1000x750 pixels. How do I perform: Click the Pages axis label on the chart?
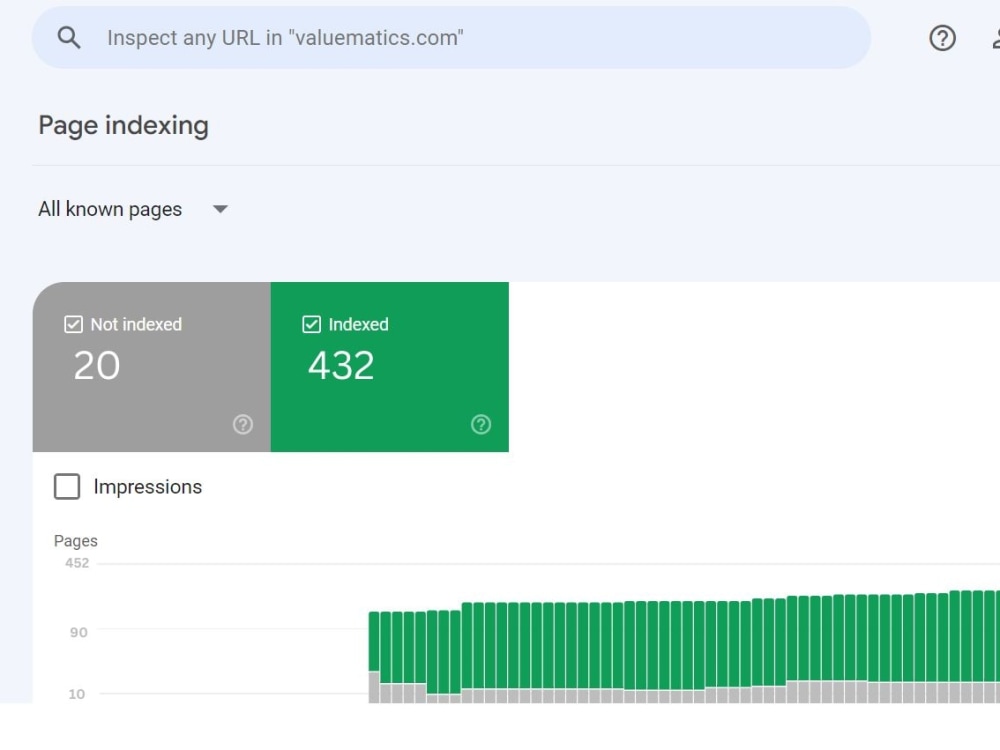coord(76,540)
